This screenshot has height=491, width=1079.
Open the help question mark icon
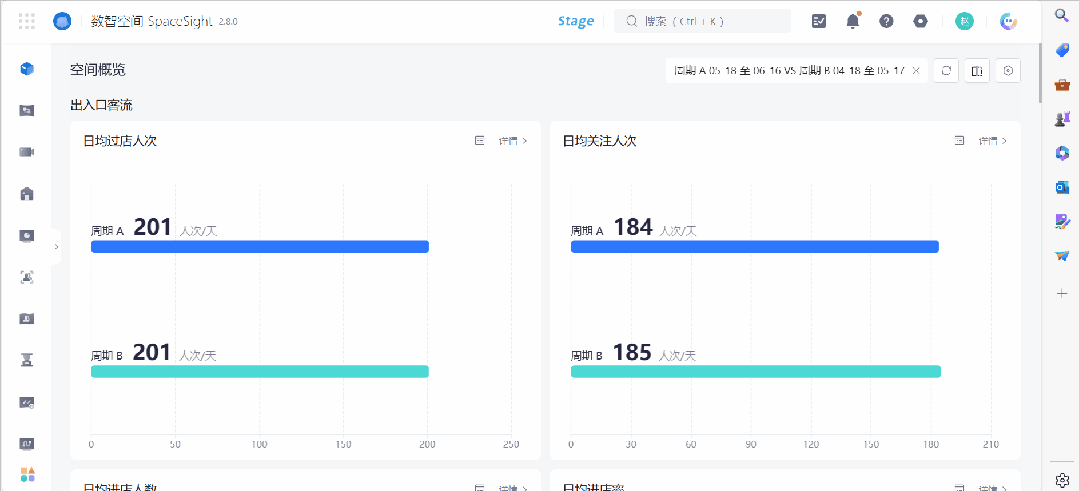coord(886,21)
